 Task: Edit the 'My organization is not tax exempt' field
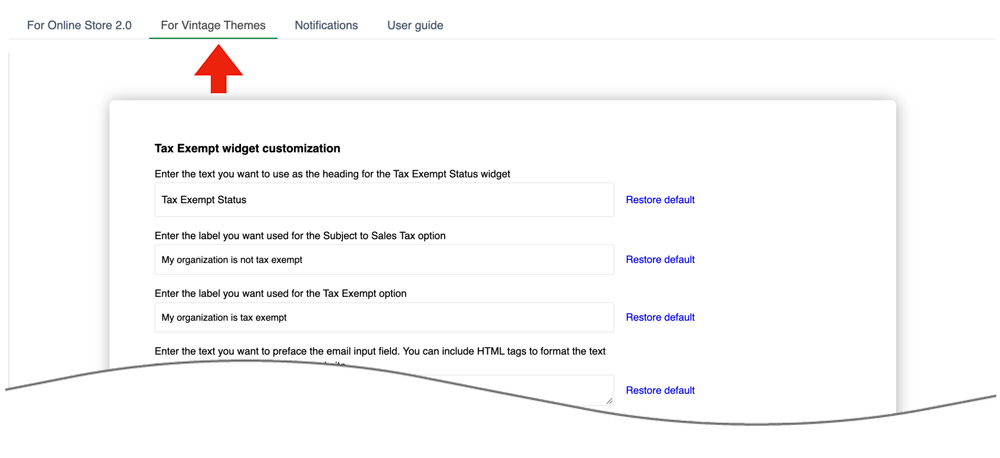384,260
